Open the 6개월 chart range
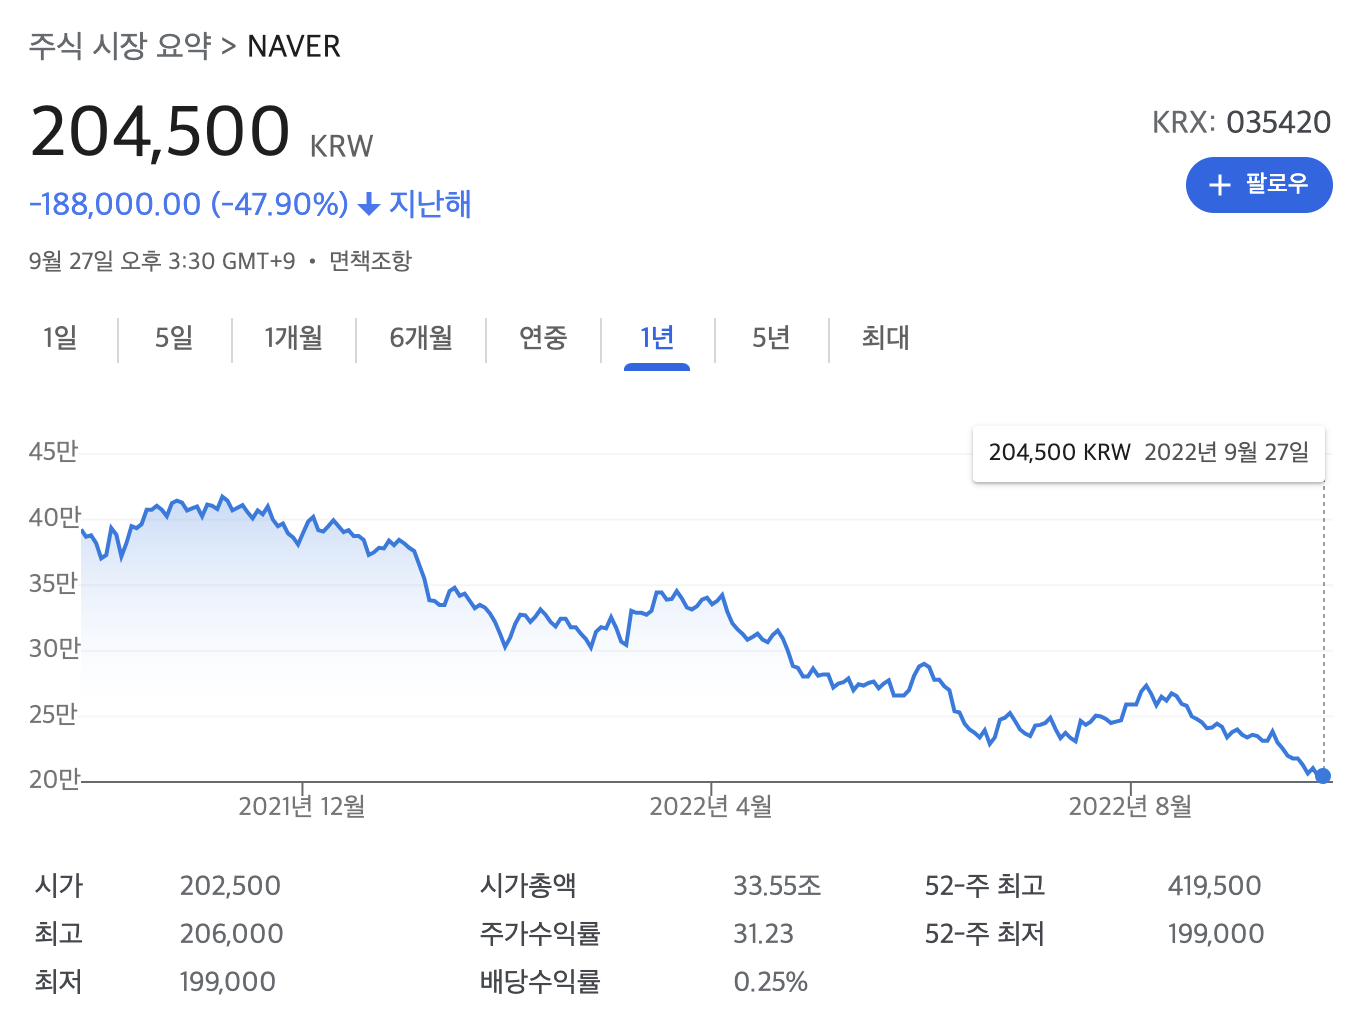 tap(420, 339)
